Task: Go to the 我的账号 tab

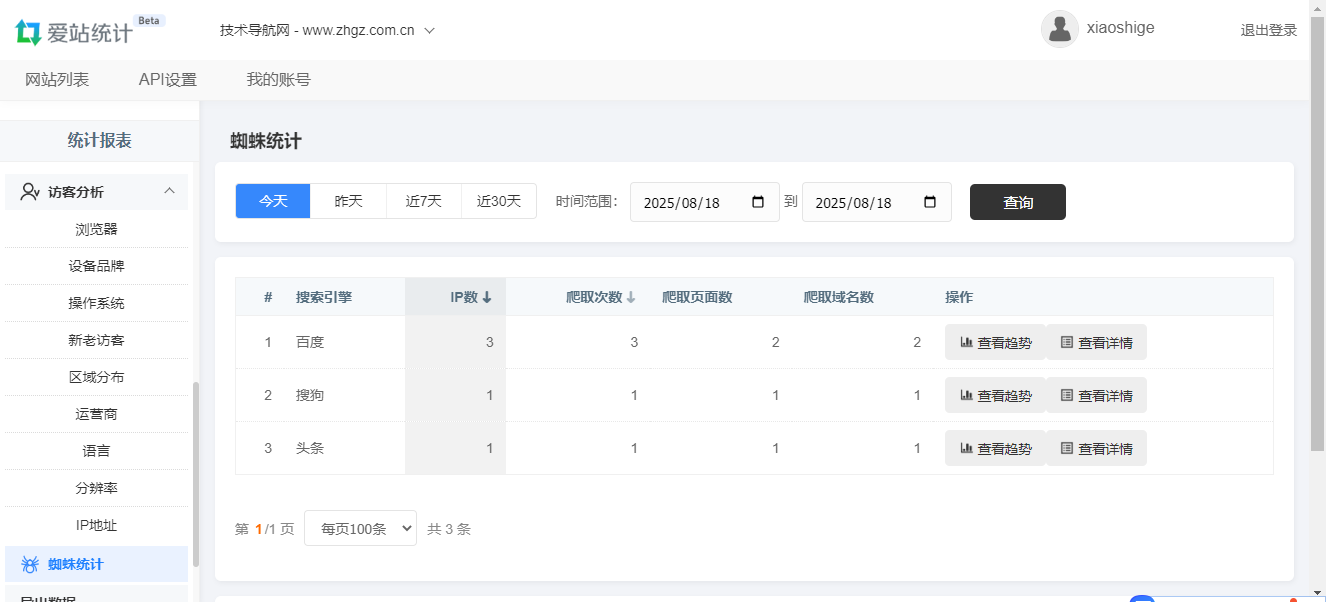Action: (278, 79)
